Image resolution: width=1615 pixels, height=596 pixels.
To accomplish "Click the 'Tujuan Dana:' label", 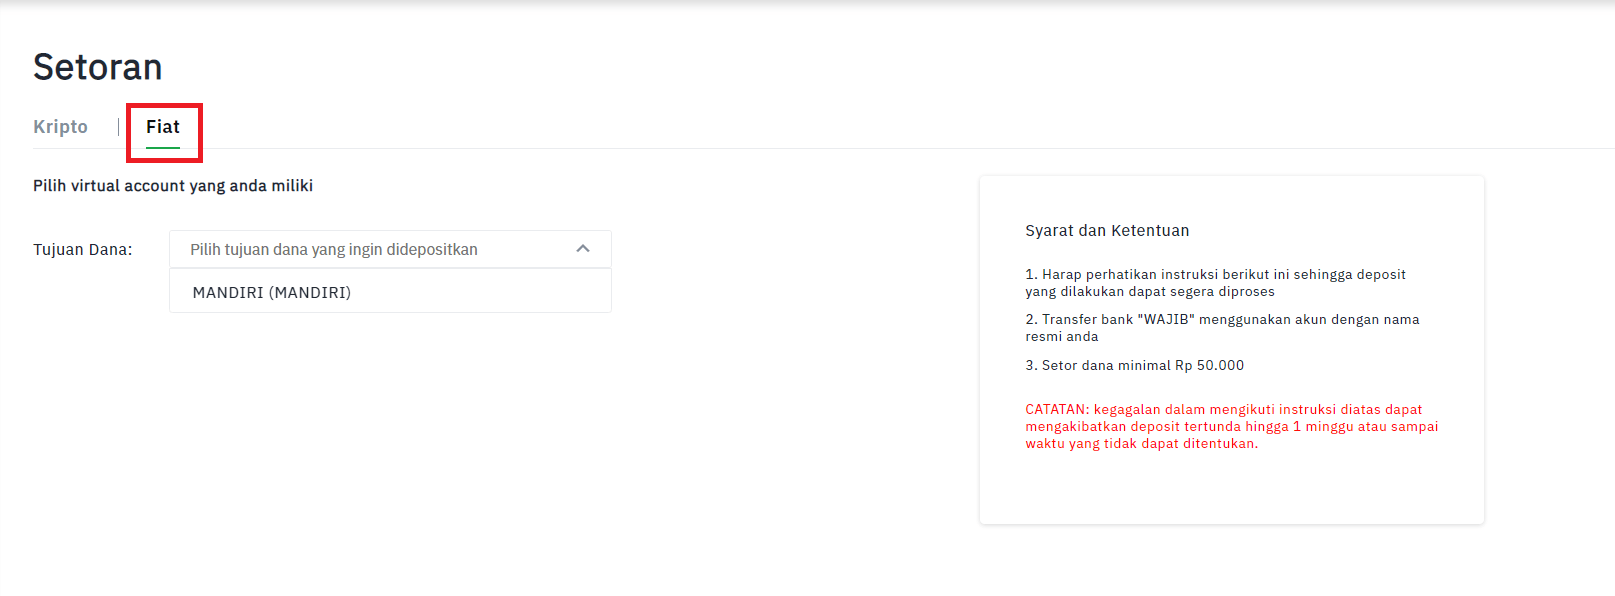I will pos(82,250).
